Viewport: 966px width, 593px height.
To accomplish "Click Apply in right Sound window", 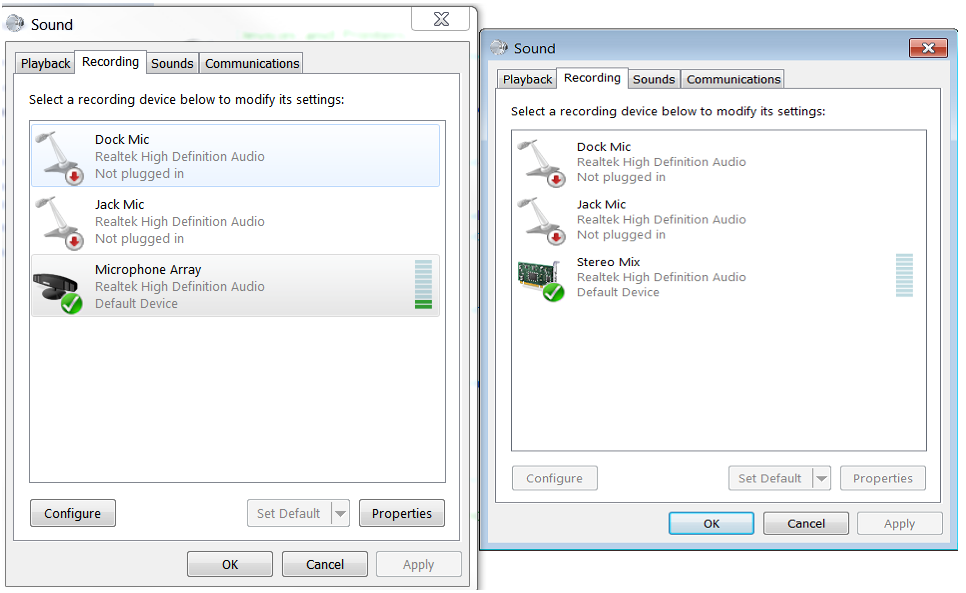I will point(899,523).
